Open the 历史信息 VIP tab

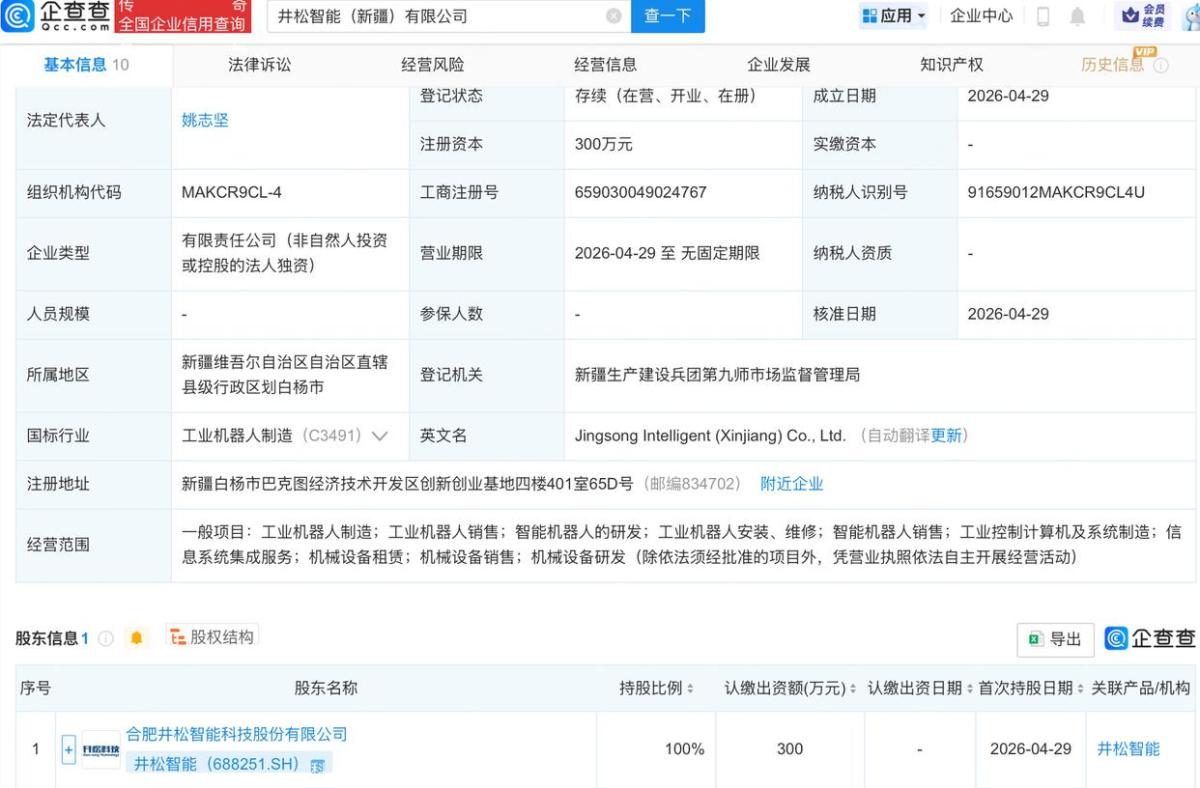1113,65
